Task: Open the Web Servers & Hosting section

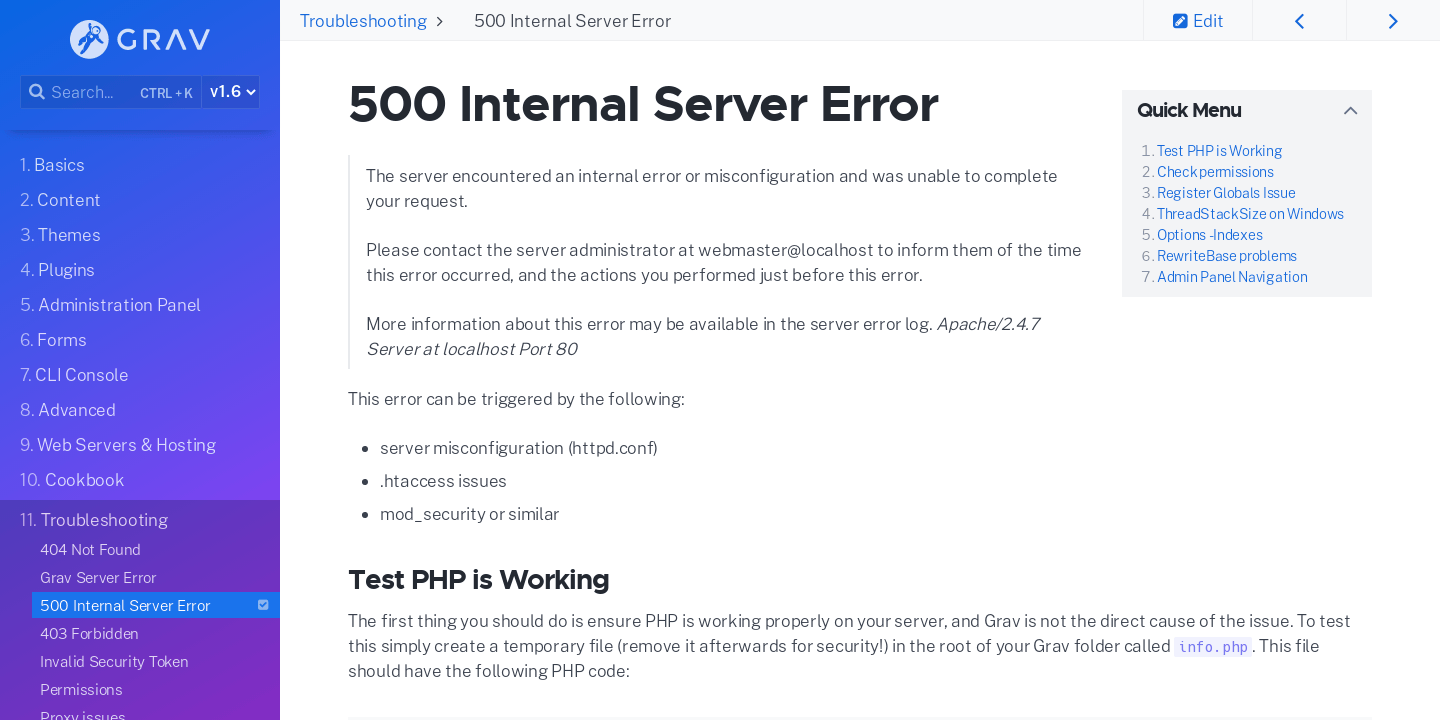Action: click(118, 445)
